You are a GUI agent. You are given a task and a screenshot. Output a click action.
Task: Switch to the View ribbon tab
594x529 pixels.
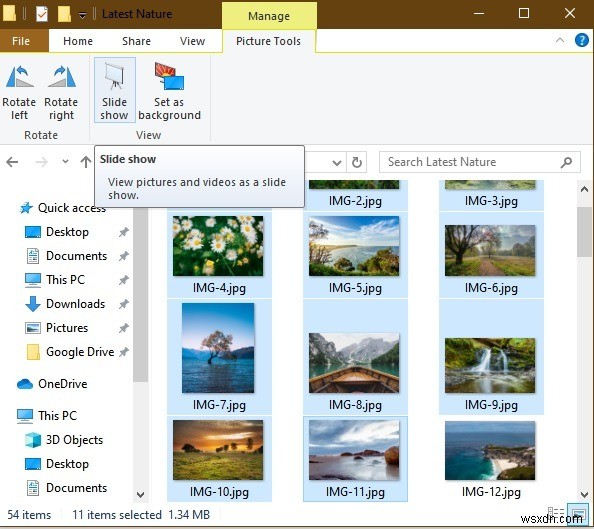point(192,41)
